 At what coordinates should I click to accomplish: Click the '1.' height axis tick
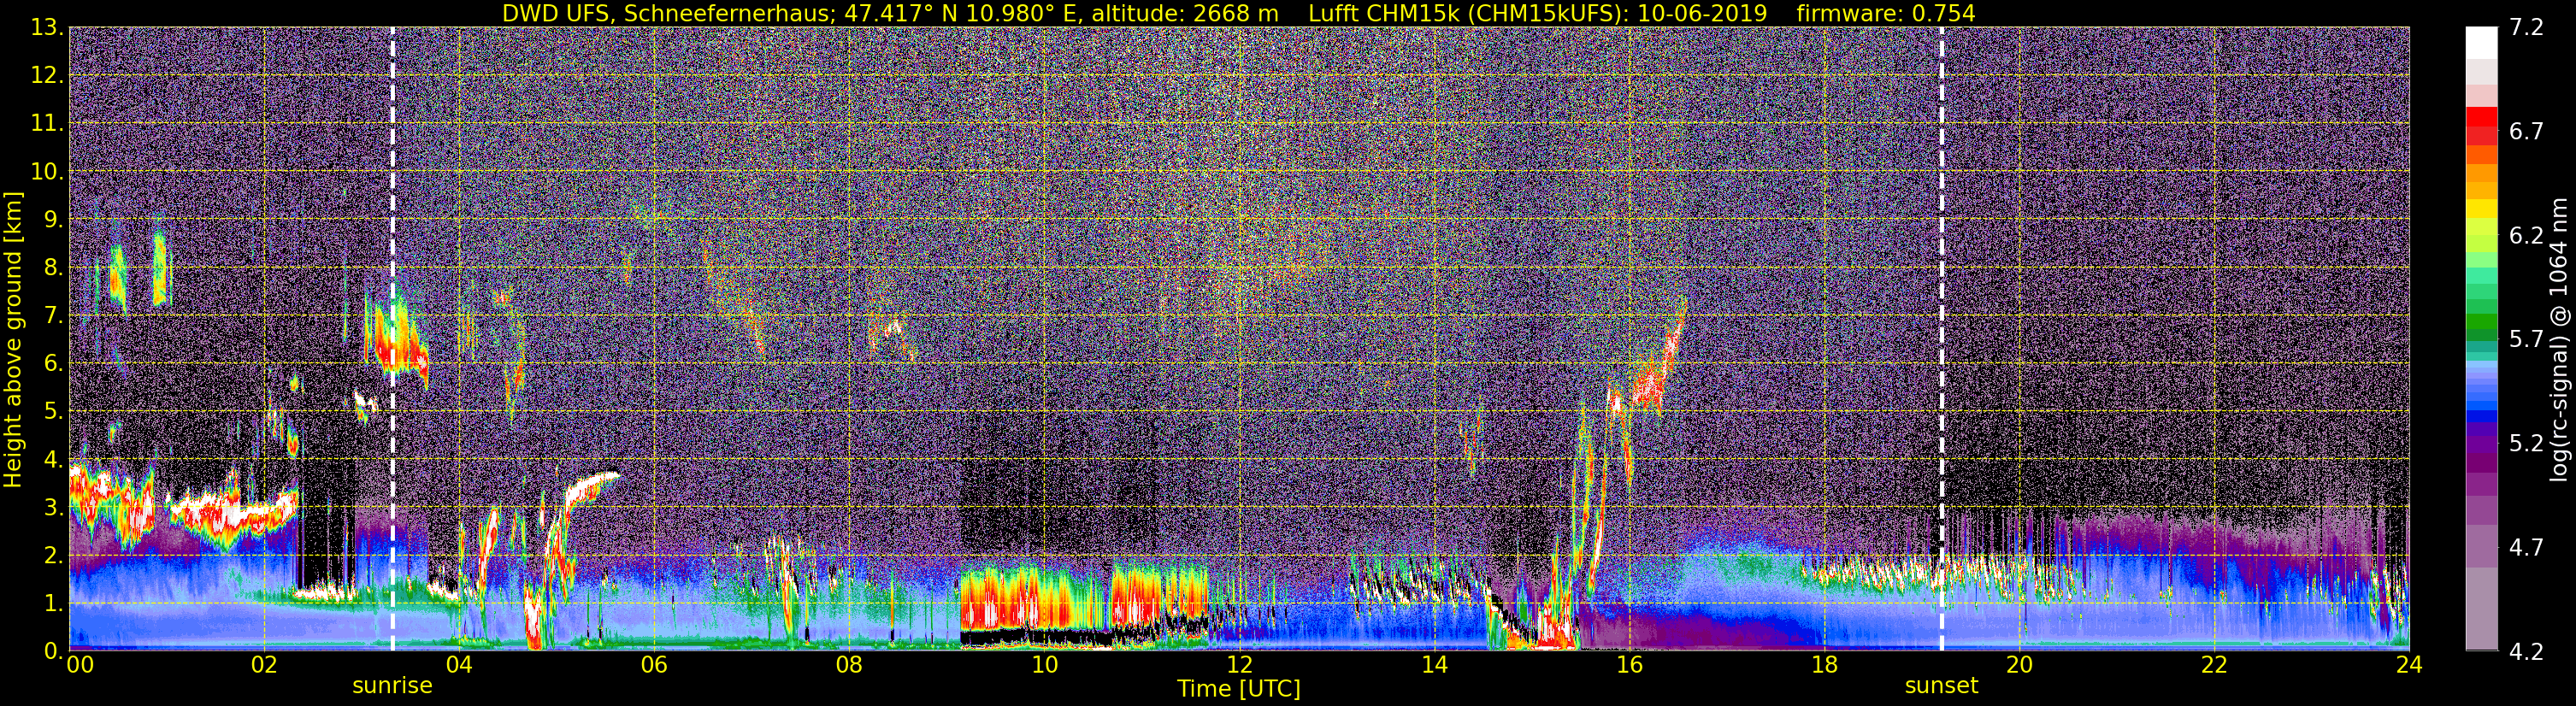[x=54, y=603]
